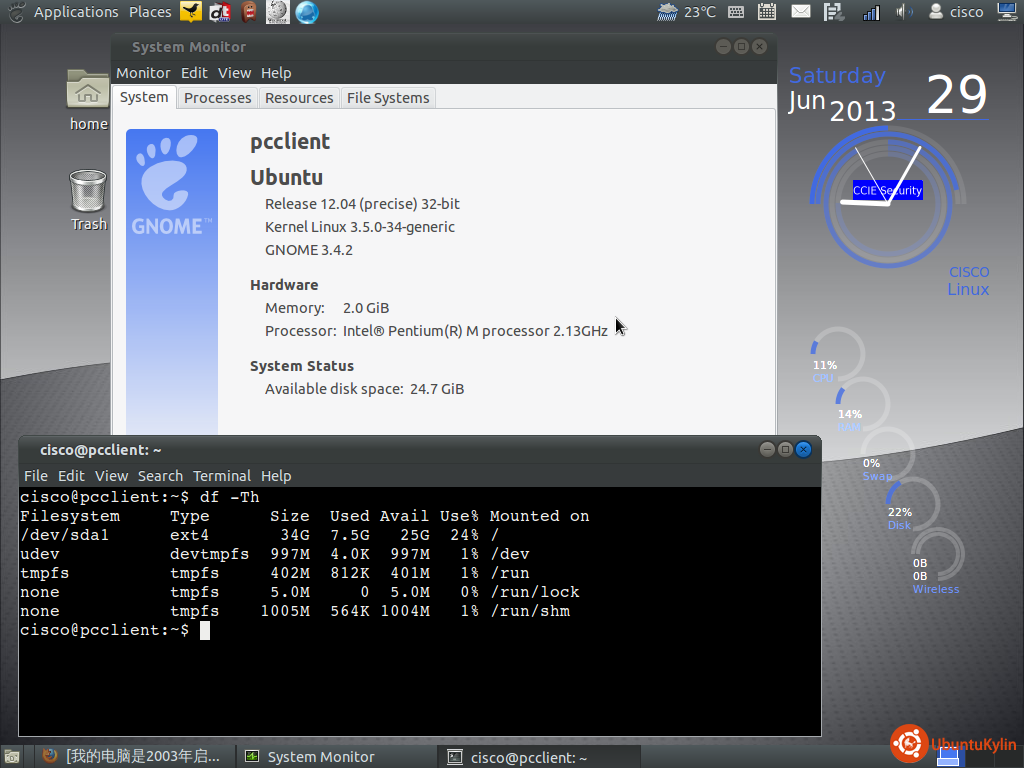Click the CPU 11% gauge widget
Screen dimensions: 1024x768
pos(837,355)
